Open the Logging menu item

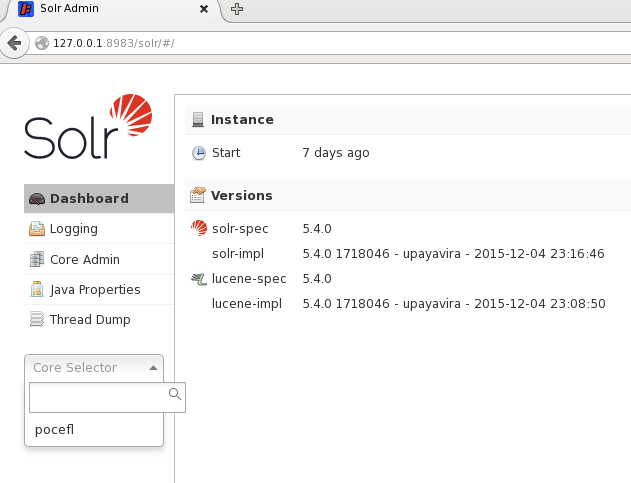point(99,229)
